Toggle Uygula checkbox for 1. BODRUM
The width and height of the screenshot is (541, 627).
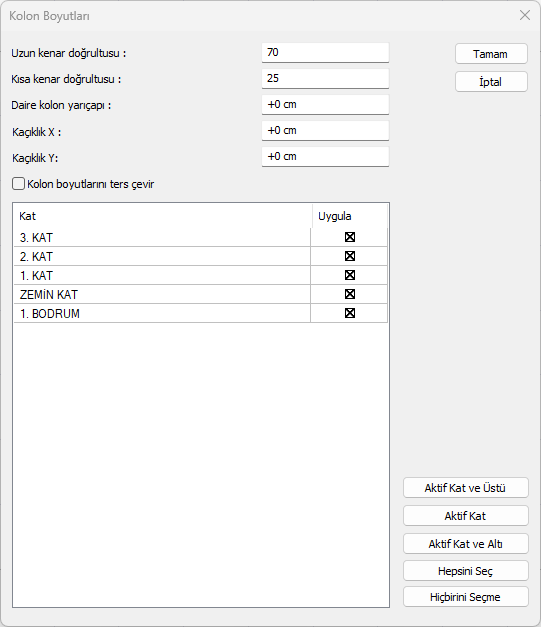coord(350,313)
